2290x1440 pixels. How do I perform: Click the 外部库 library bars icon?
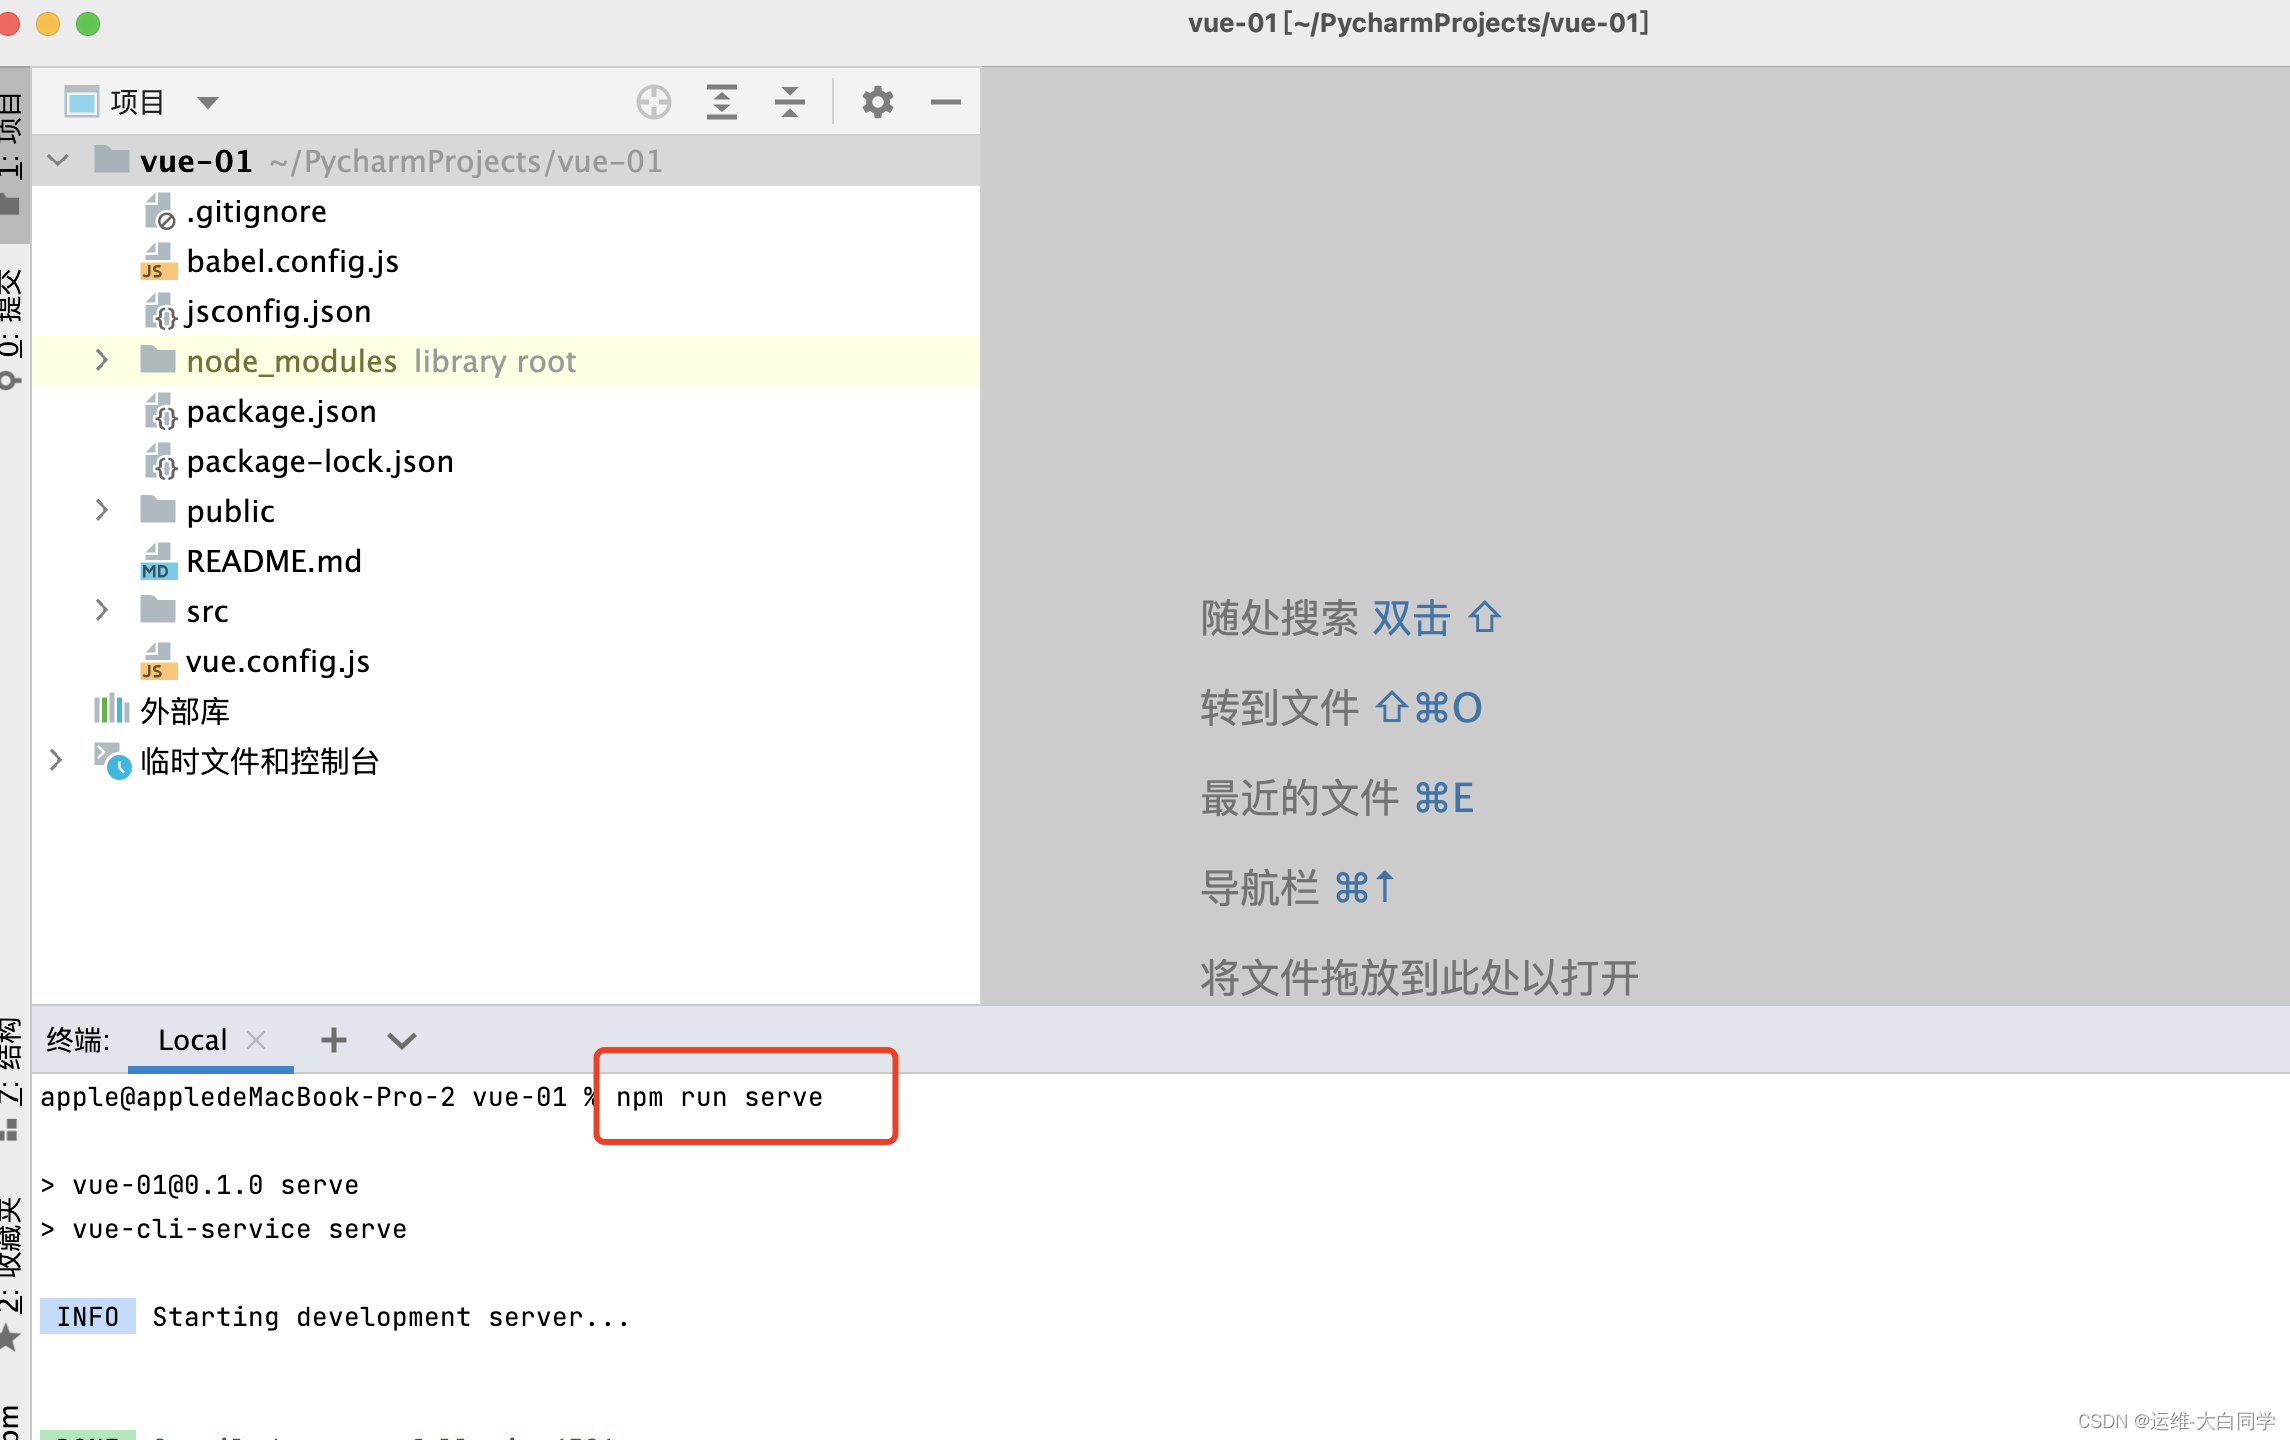(111, 710)
